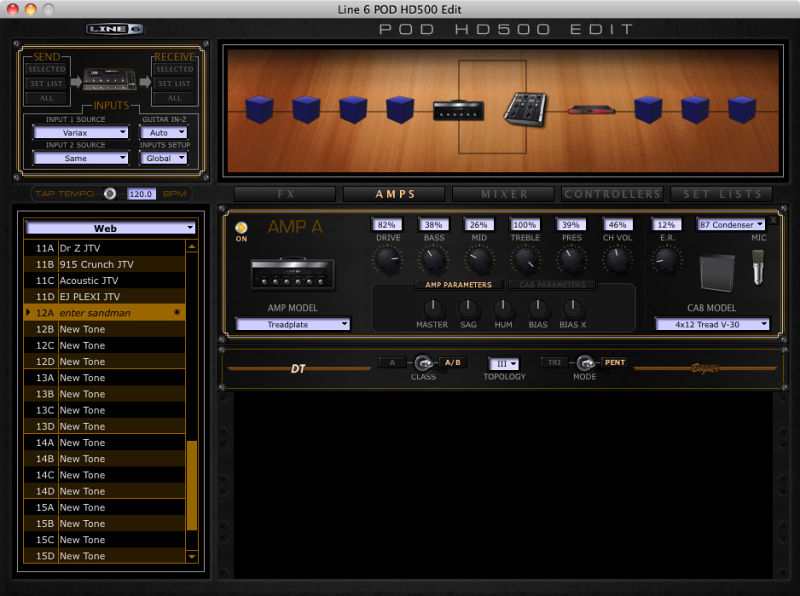Viewport: 800px width, 596px height.
Task: Click the E.R. knob
Action: 666,260
